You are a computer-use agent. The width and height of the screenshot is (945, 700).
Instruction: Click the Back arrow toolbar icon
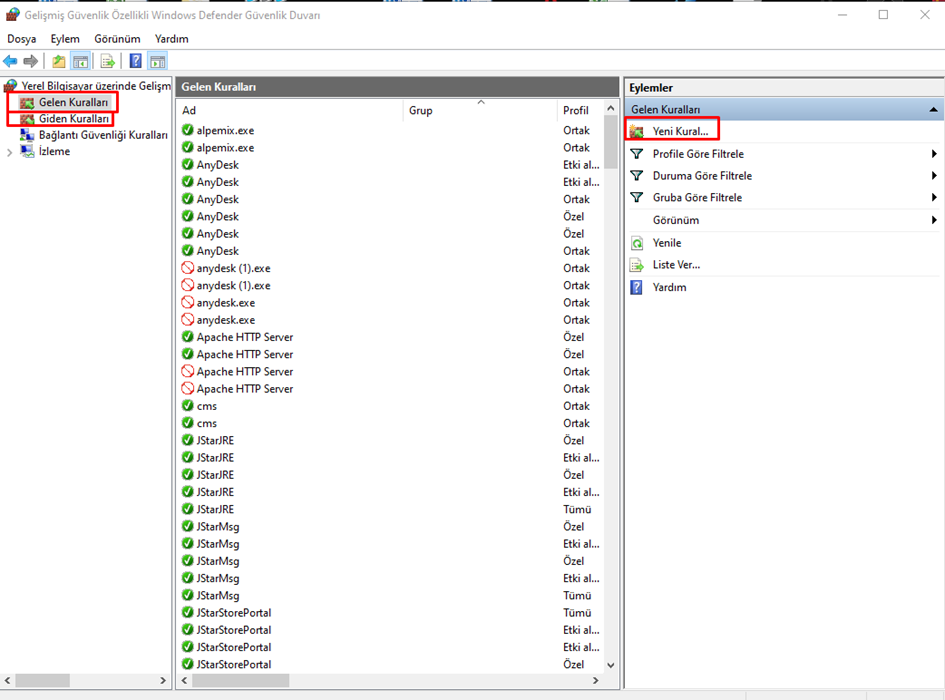point(10,61)
